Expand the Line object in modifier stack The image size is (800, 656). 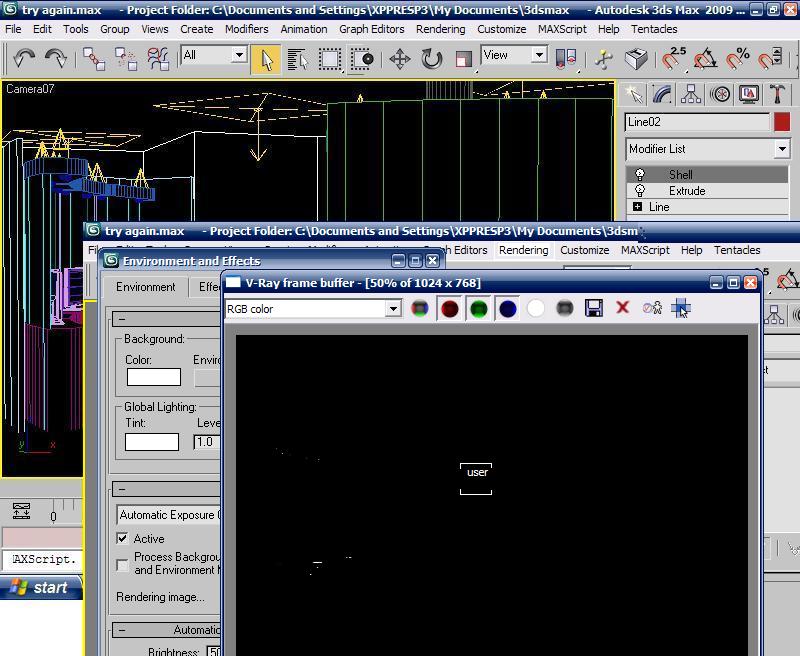click(x=637, y=207)
